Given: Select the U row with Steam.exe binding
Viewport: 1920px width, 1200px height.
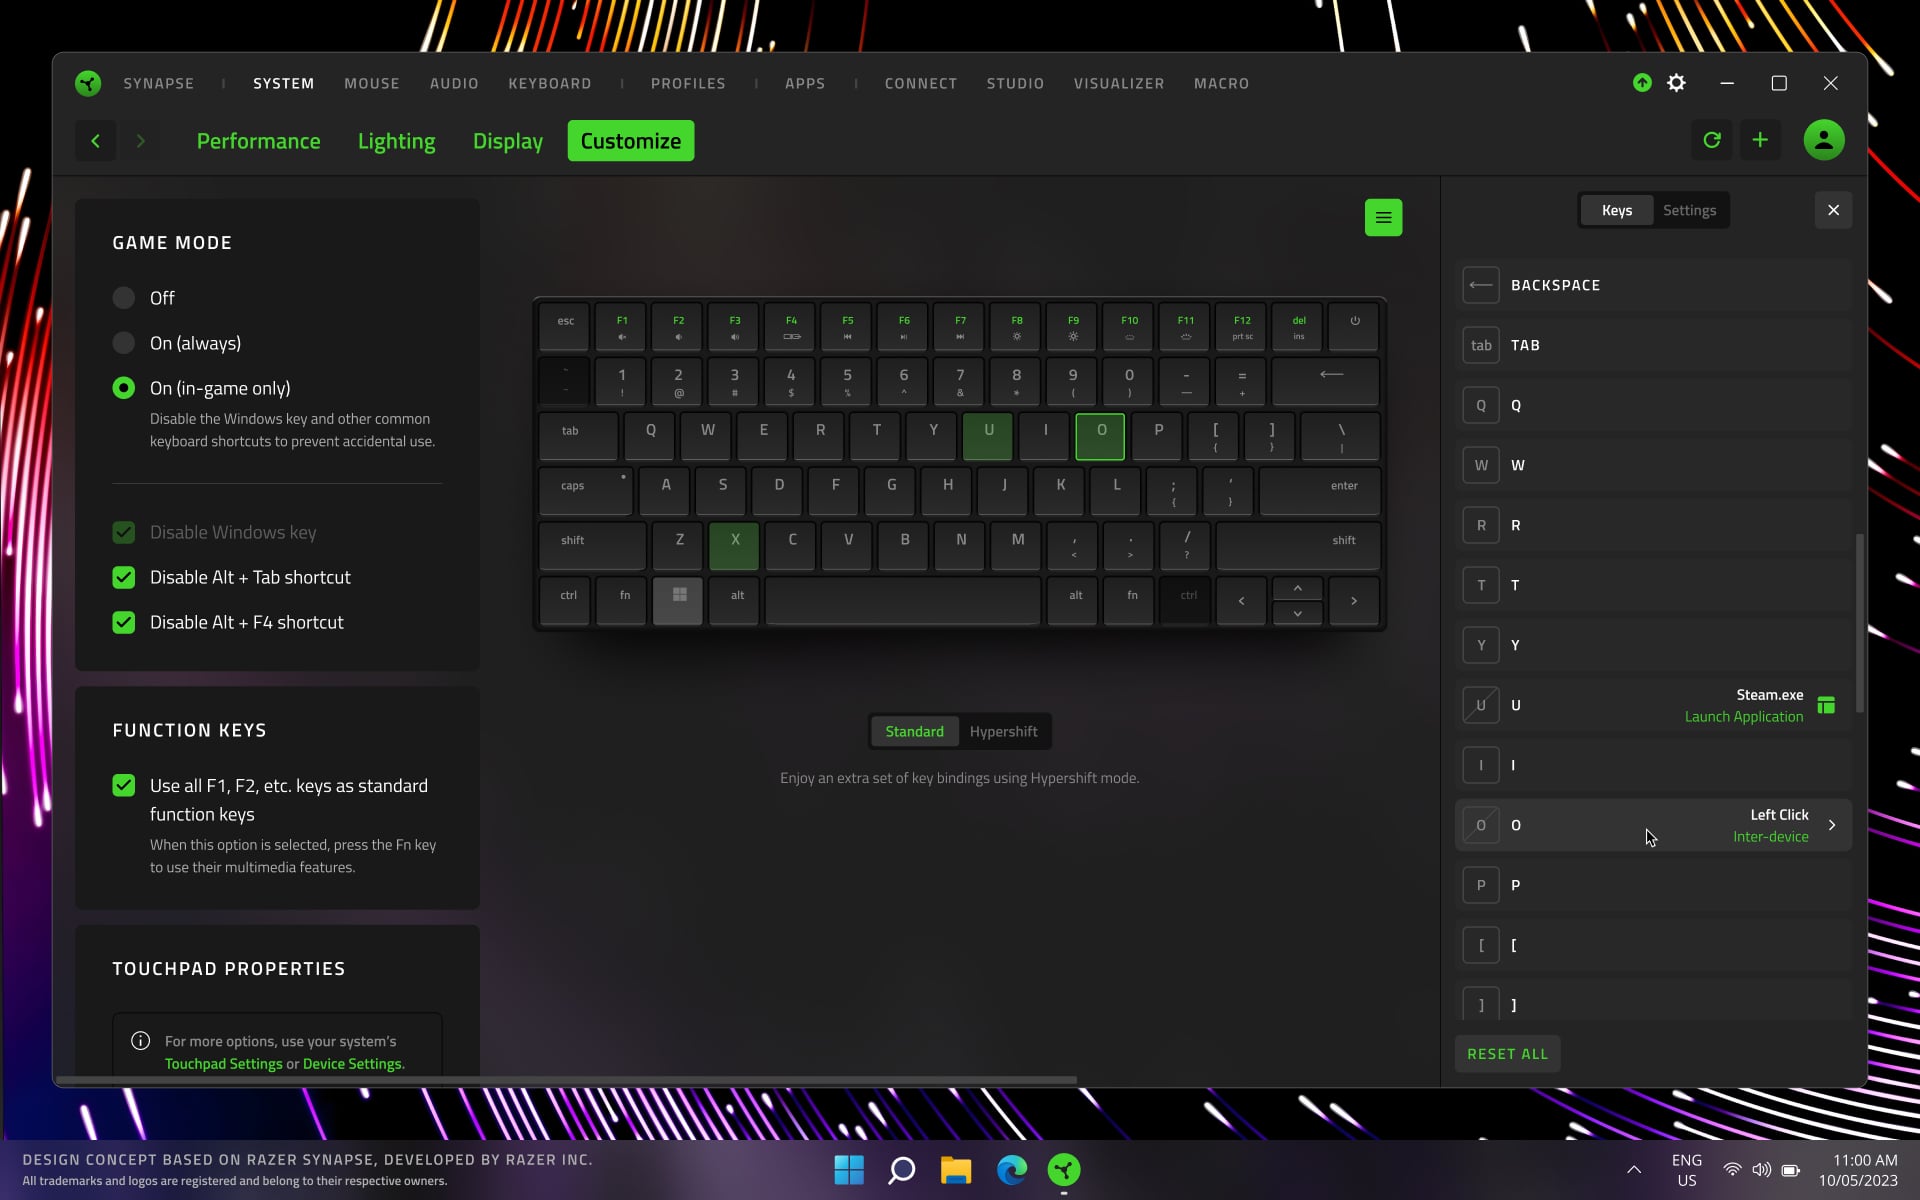Looking at the screenshot, I should click(1653, 705).
